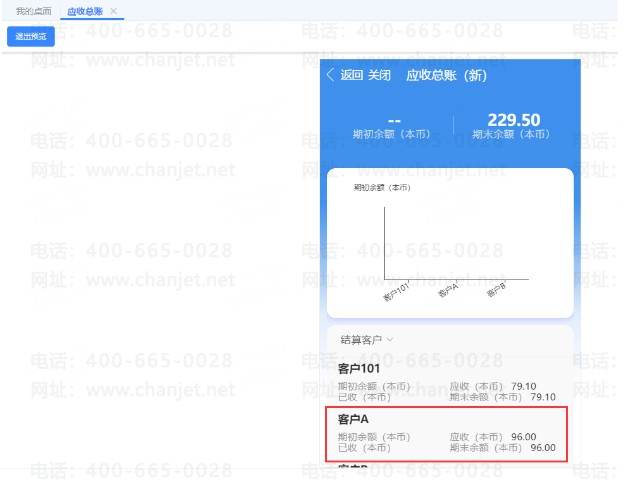Click the 期初余额 (本币) summary value
The height and width of the screenshot is (490, 626).
coord(394,121)
